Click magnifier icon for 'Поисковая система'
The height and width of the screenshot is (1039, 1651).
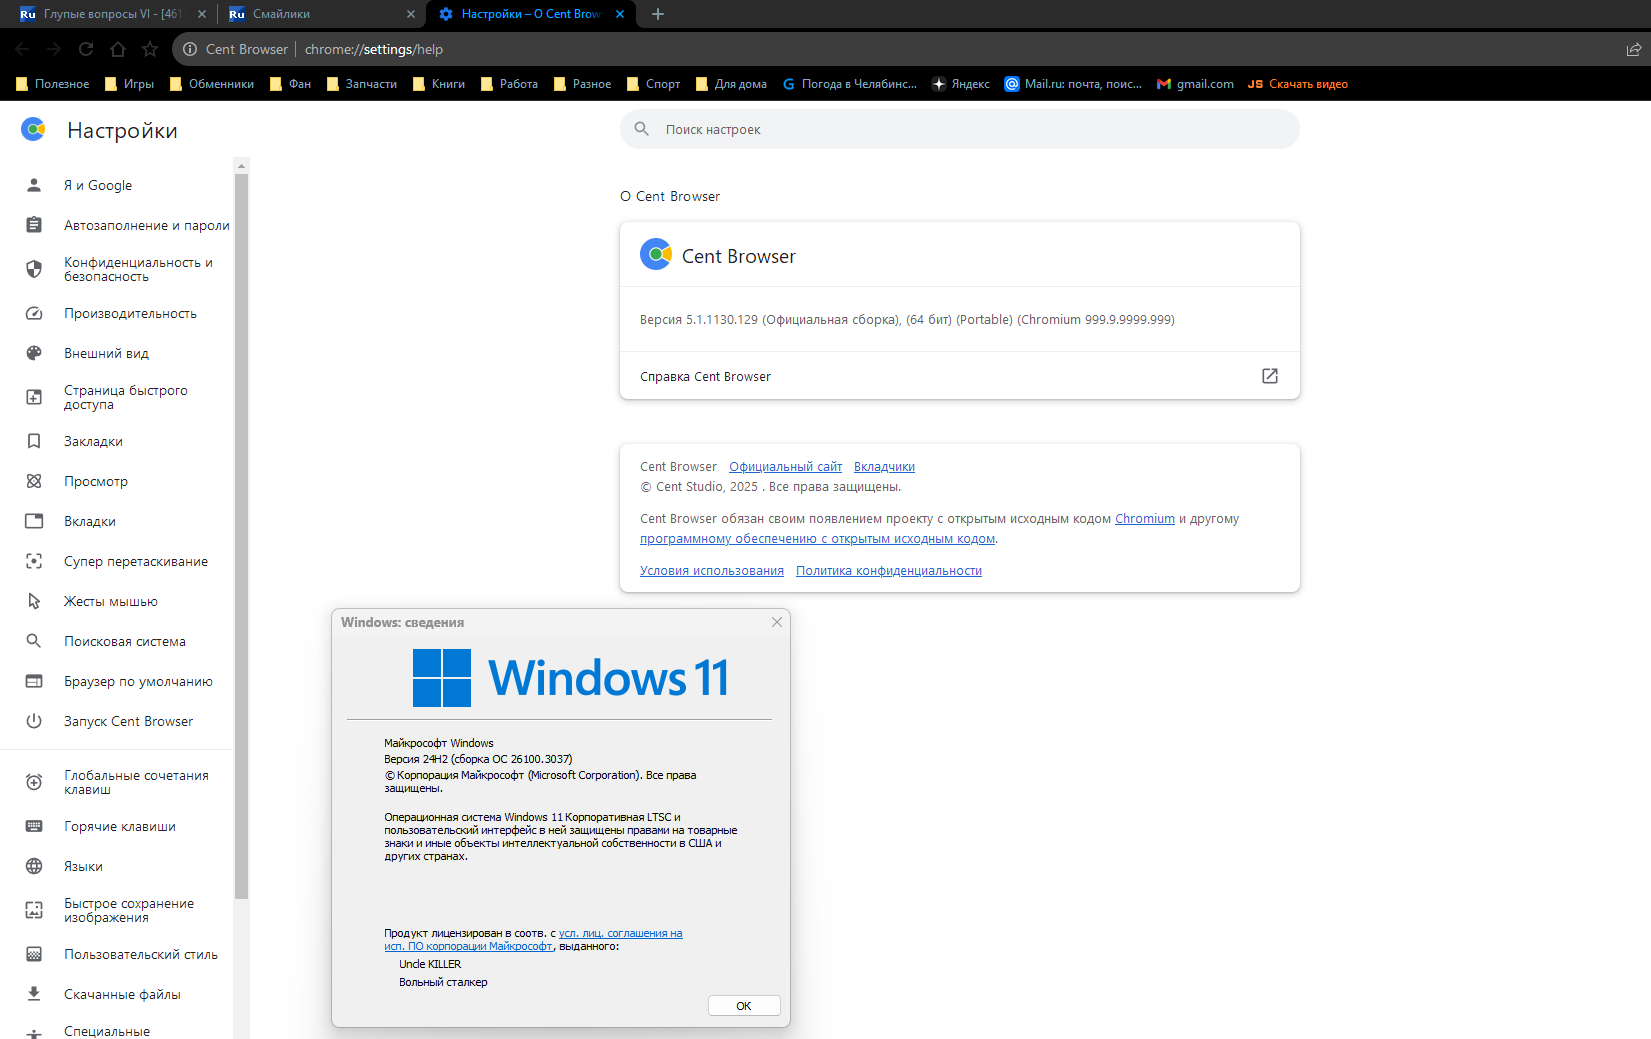(34, 641)
